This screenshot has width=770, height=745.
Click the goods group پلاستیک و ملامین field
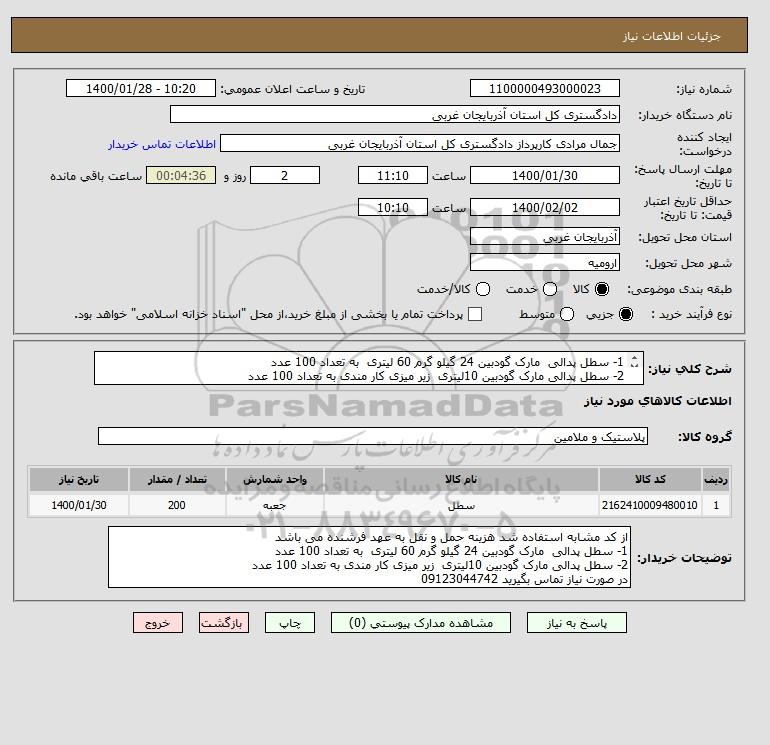pyautogui.click(x=373, y=436)
